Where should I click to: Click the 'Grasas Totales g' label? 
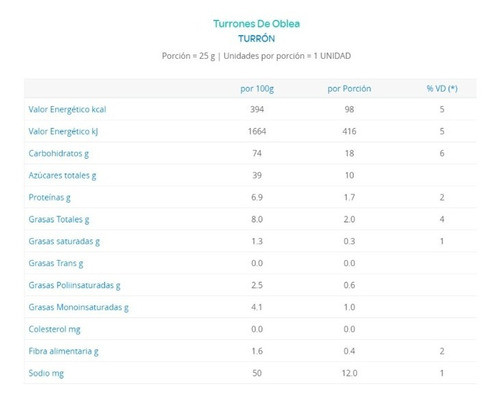click(x=59, y=220)
